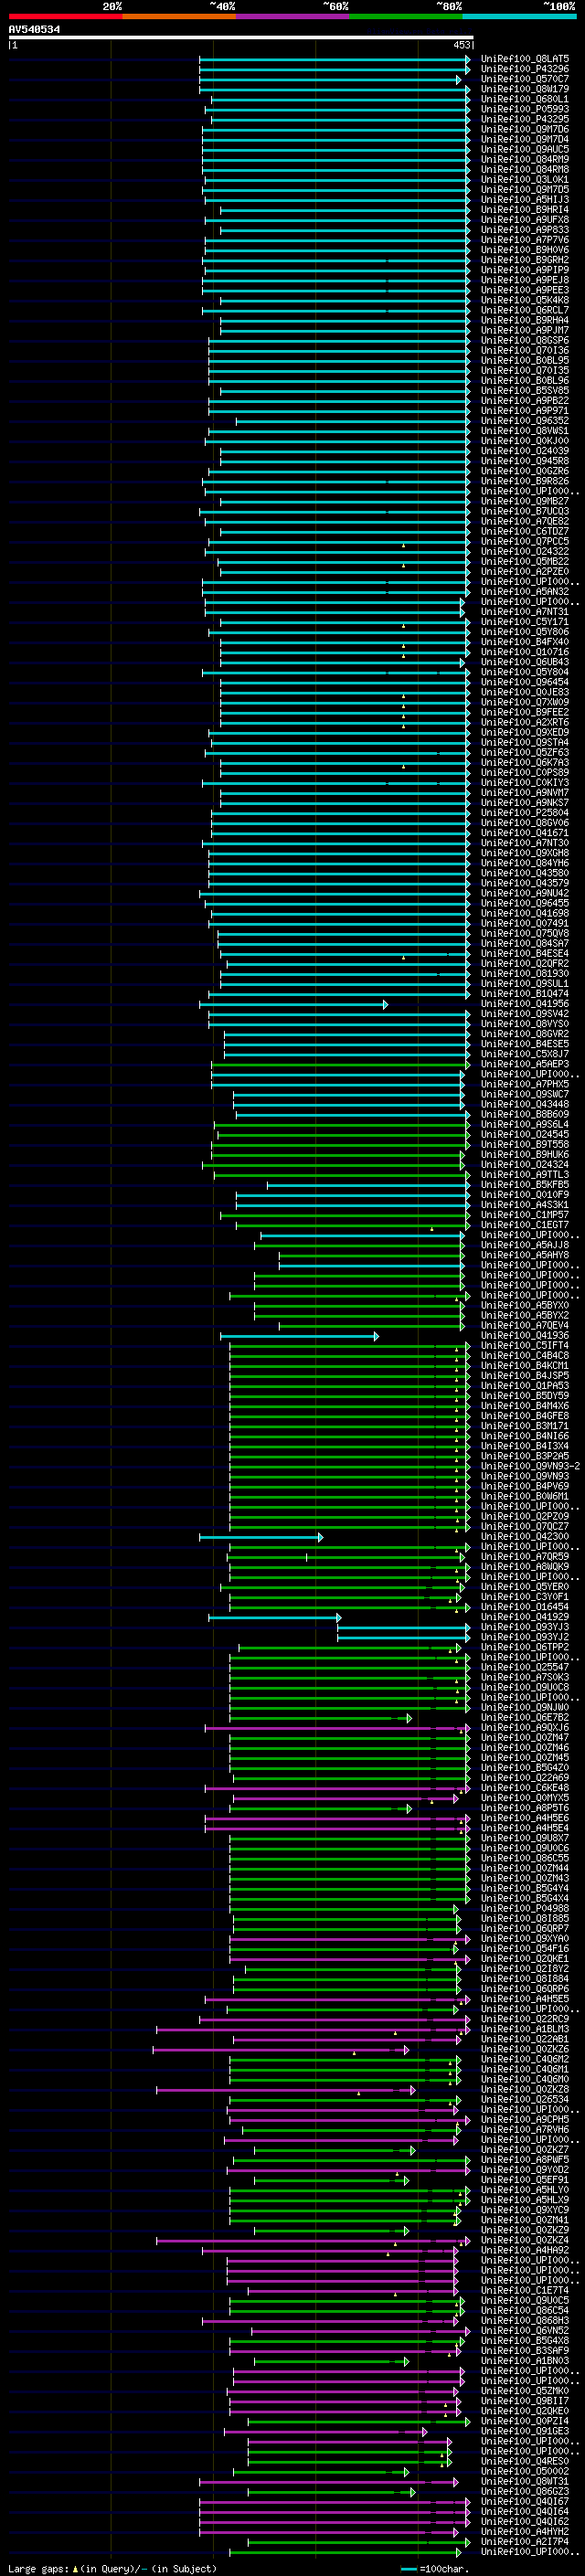Click the orange ~40% identity legend segment
This screenshot has width=585, height=2576.
pos(179,16)
